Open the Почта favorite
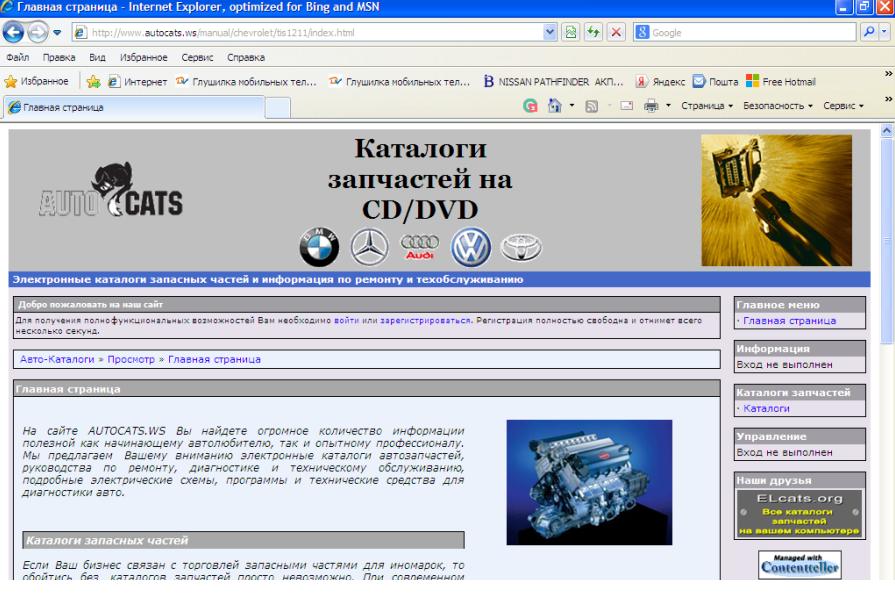 pos(715,82)
